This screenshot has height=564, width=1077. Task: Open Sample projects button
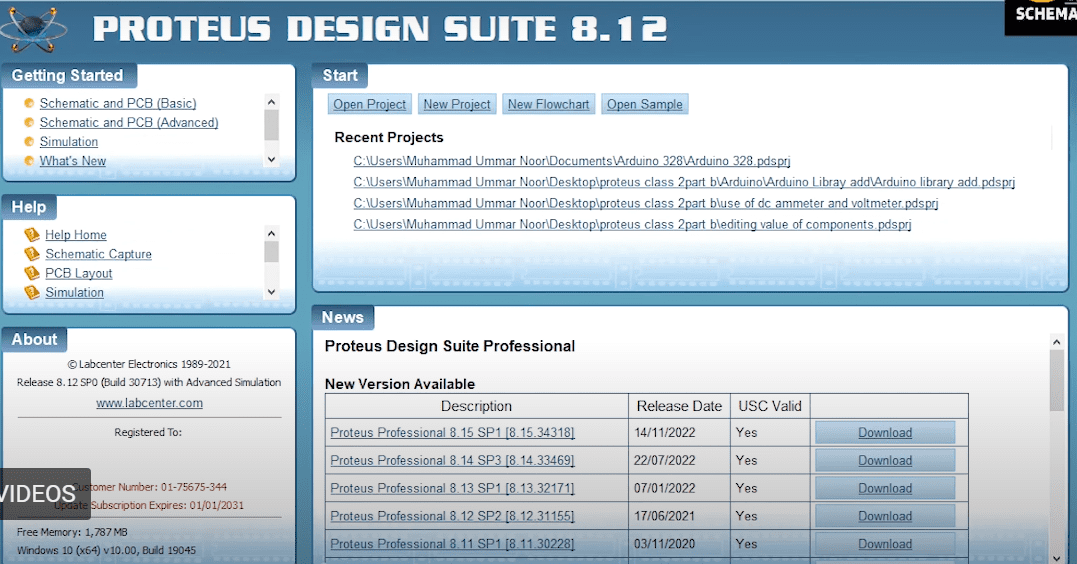644,104
